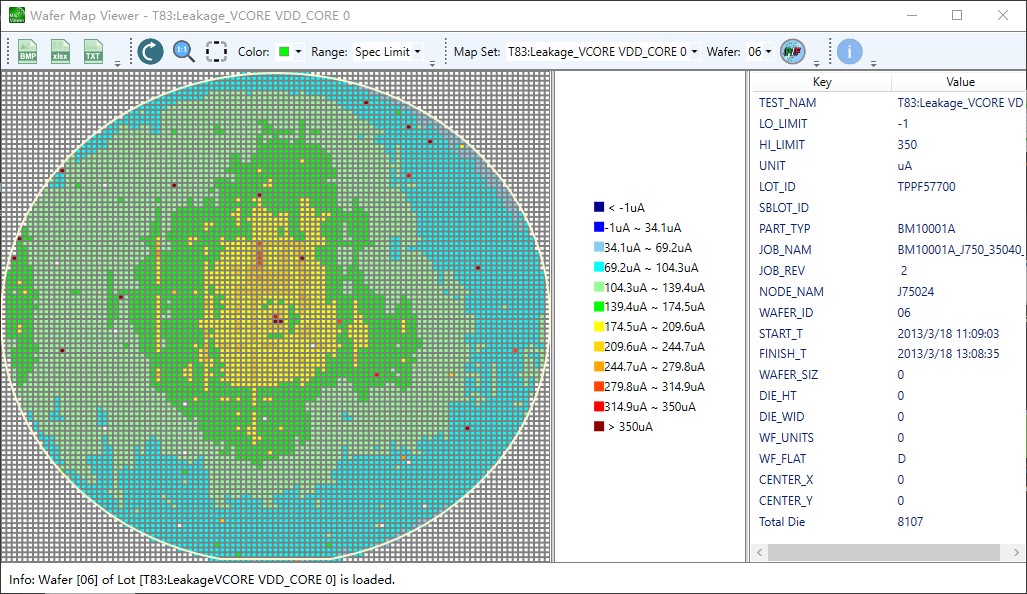Activate the dashed rectangle selection tool
1027x594 pixels.
tap(216, 52)
